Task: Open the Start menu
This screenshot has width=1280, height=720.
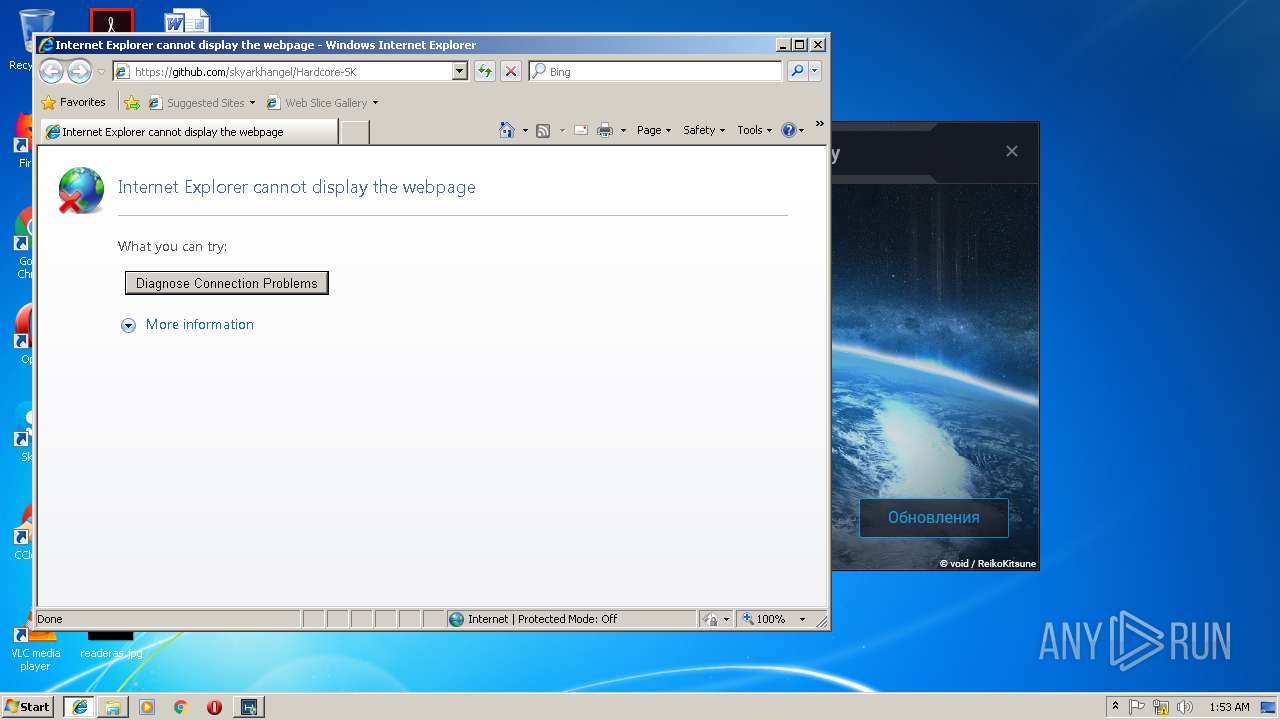Action: coord(27,706)
